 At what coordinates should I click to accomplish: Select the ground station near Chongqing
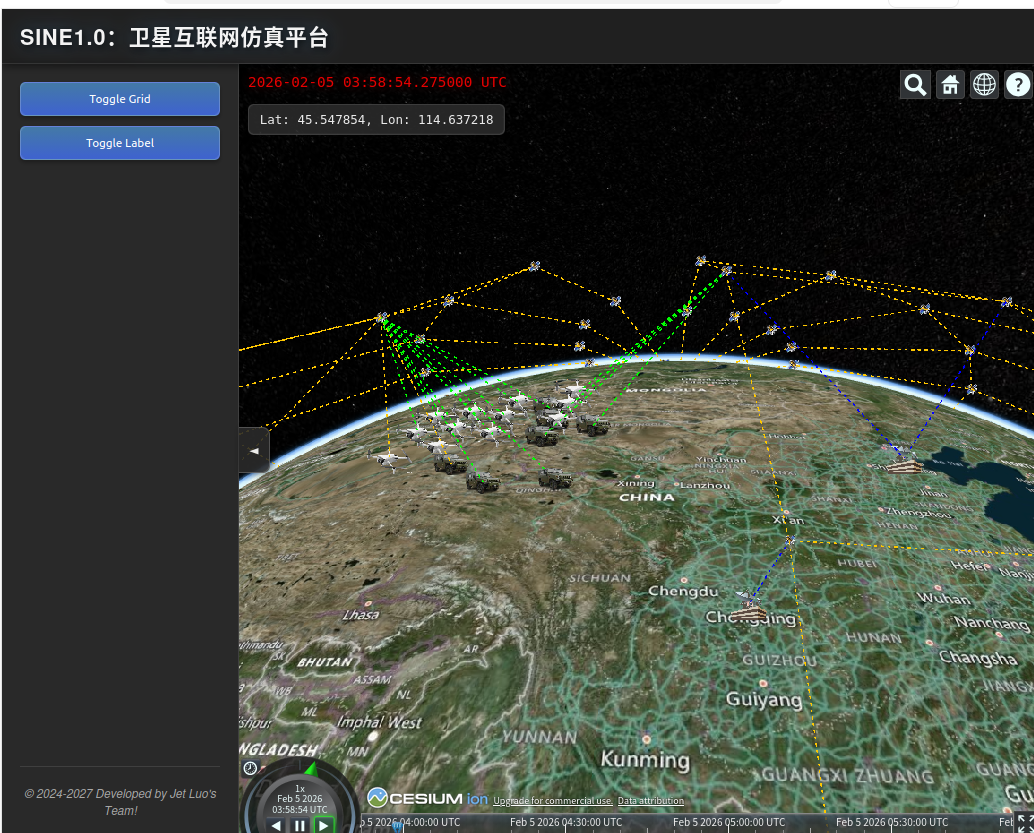tap(749, 607)
